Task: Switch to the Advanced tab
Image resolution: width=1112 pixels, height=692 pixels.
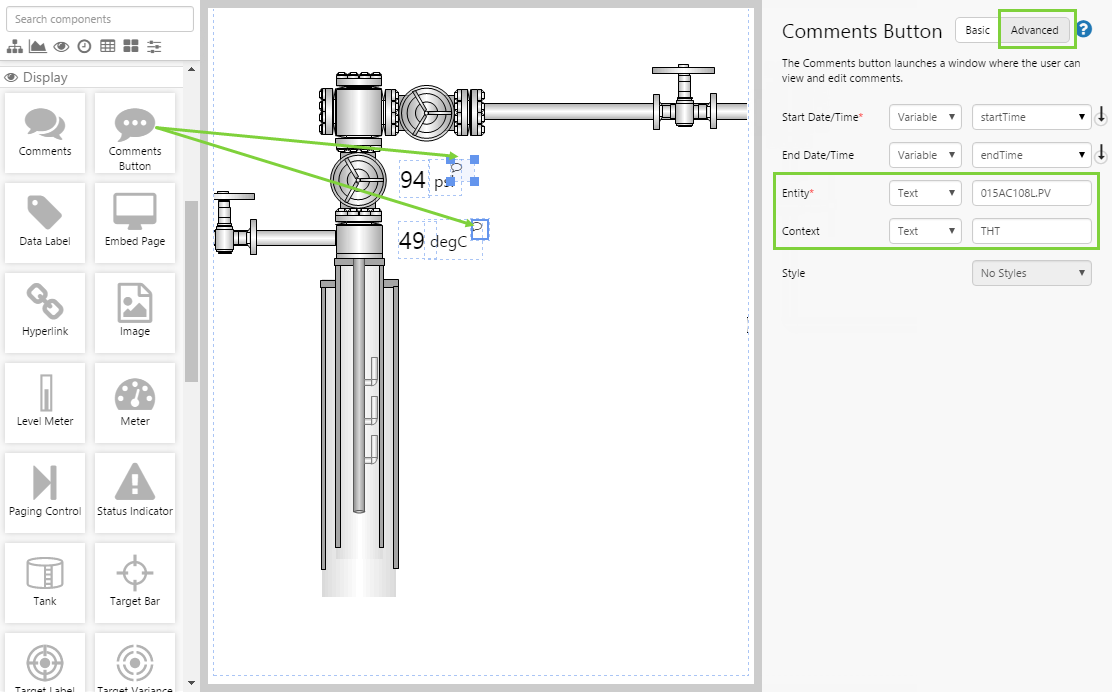Action: click(1035, 30)
